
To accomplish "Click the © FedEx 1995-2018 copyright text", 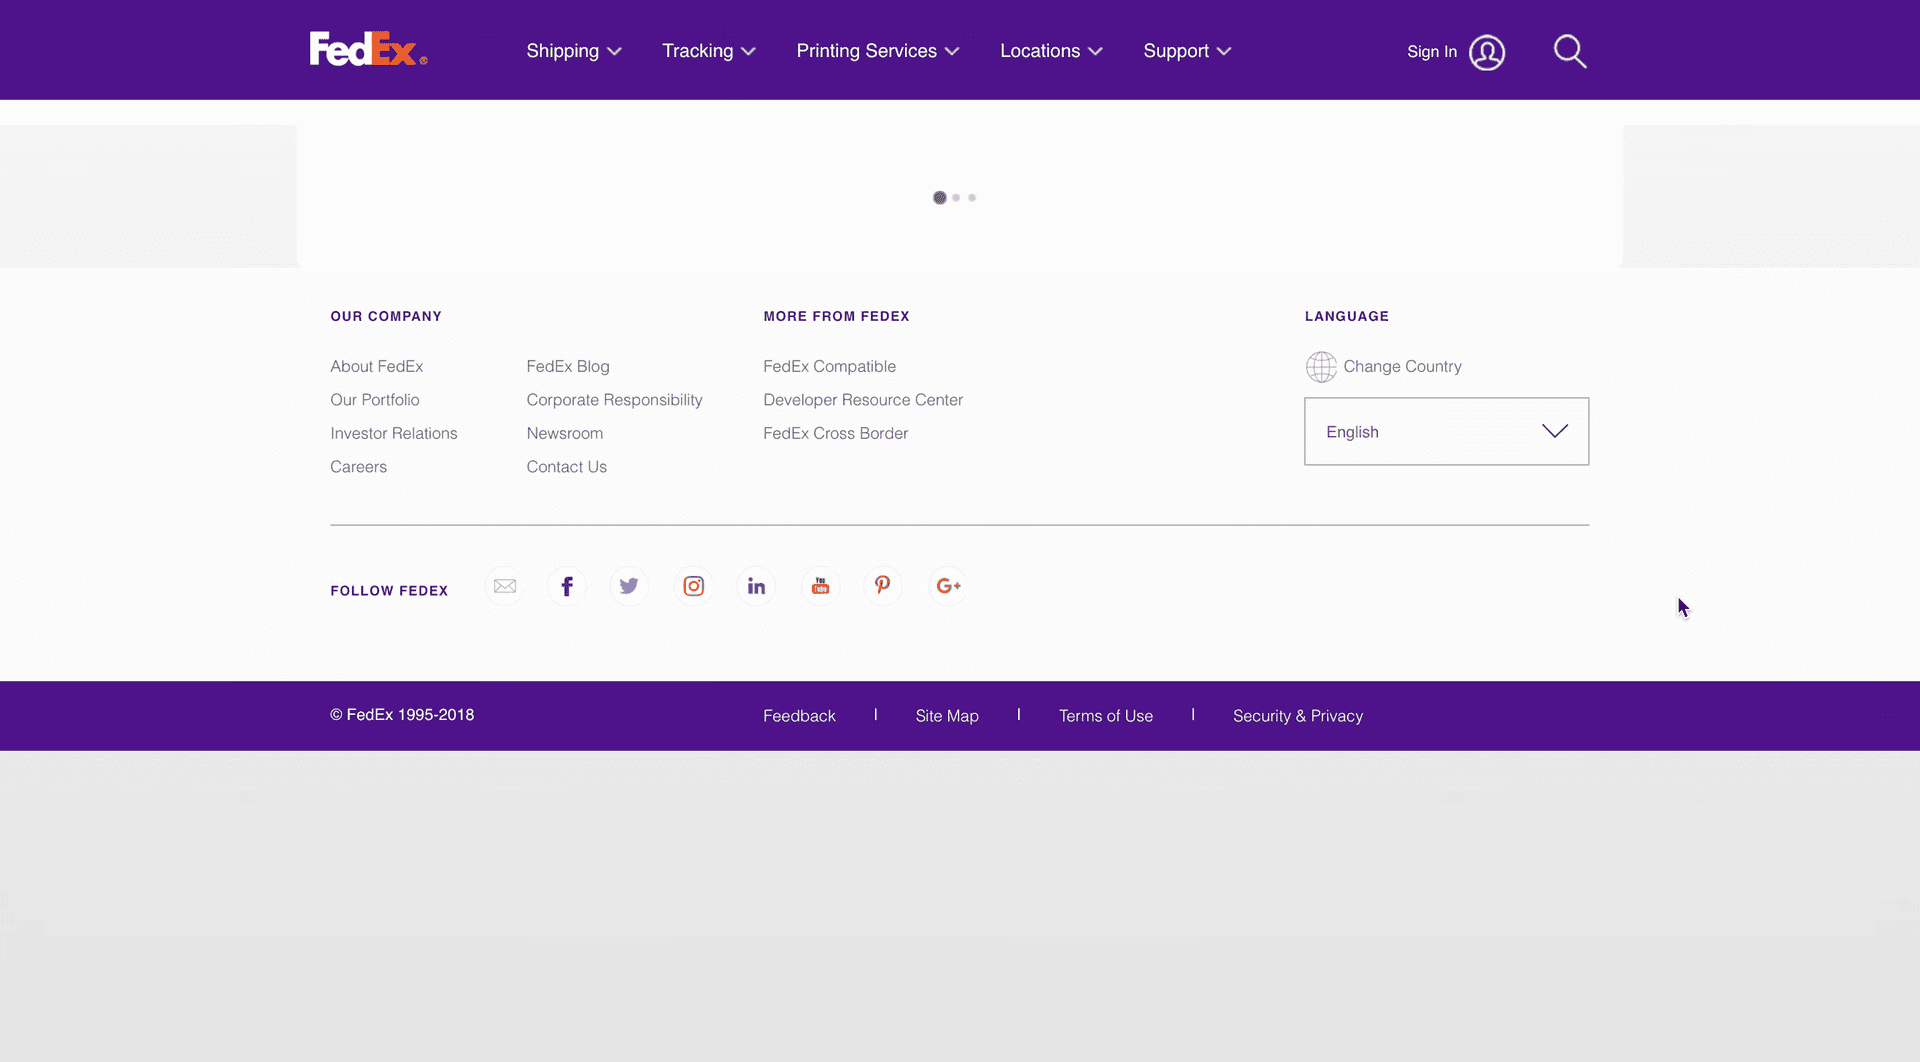I will (x=402, y=715).
